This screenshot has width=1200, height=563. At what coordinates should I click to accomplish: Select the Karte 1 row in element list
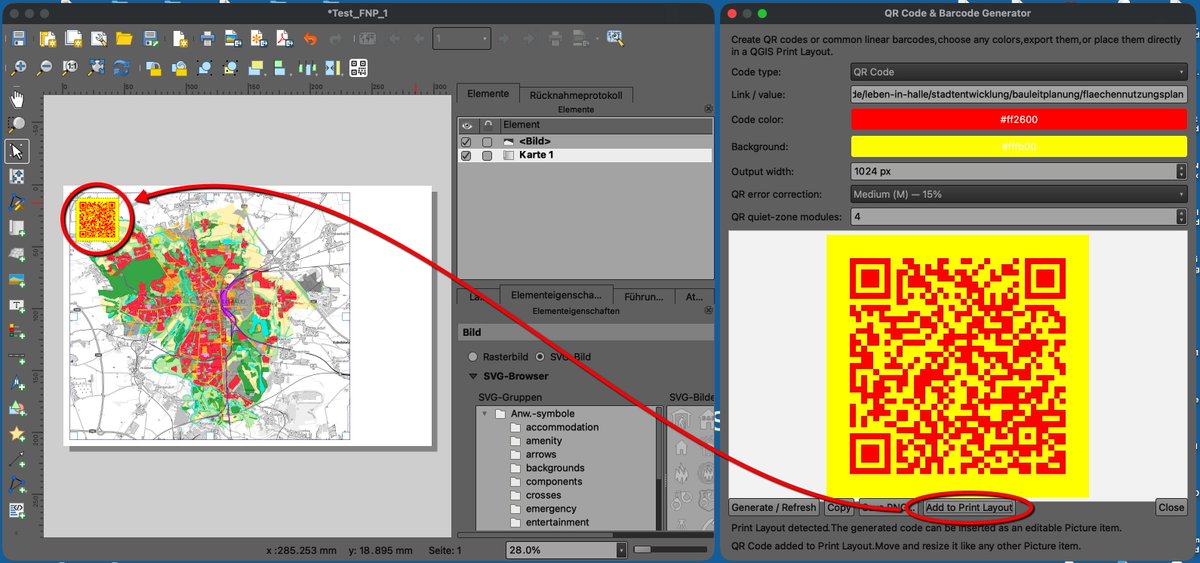coord(585,156)
